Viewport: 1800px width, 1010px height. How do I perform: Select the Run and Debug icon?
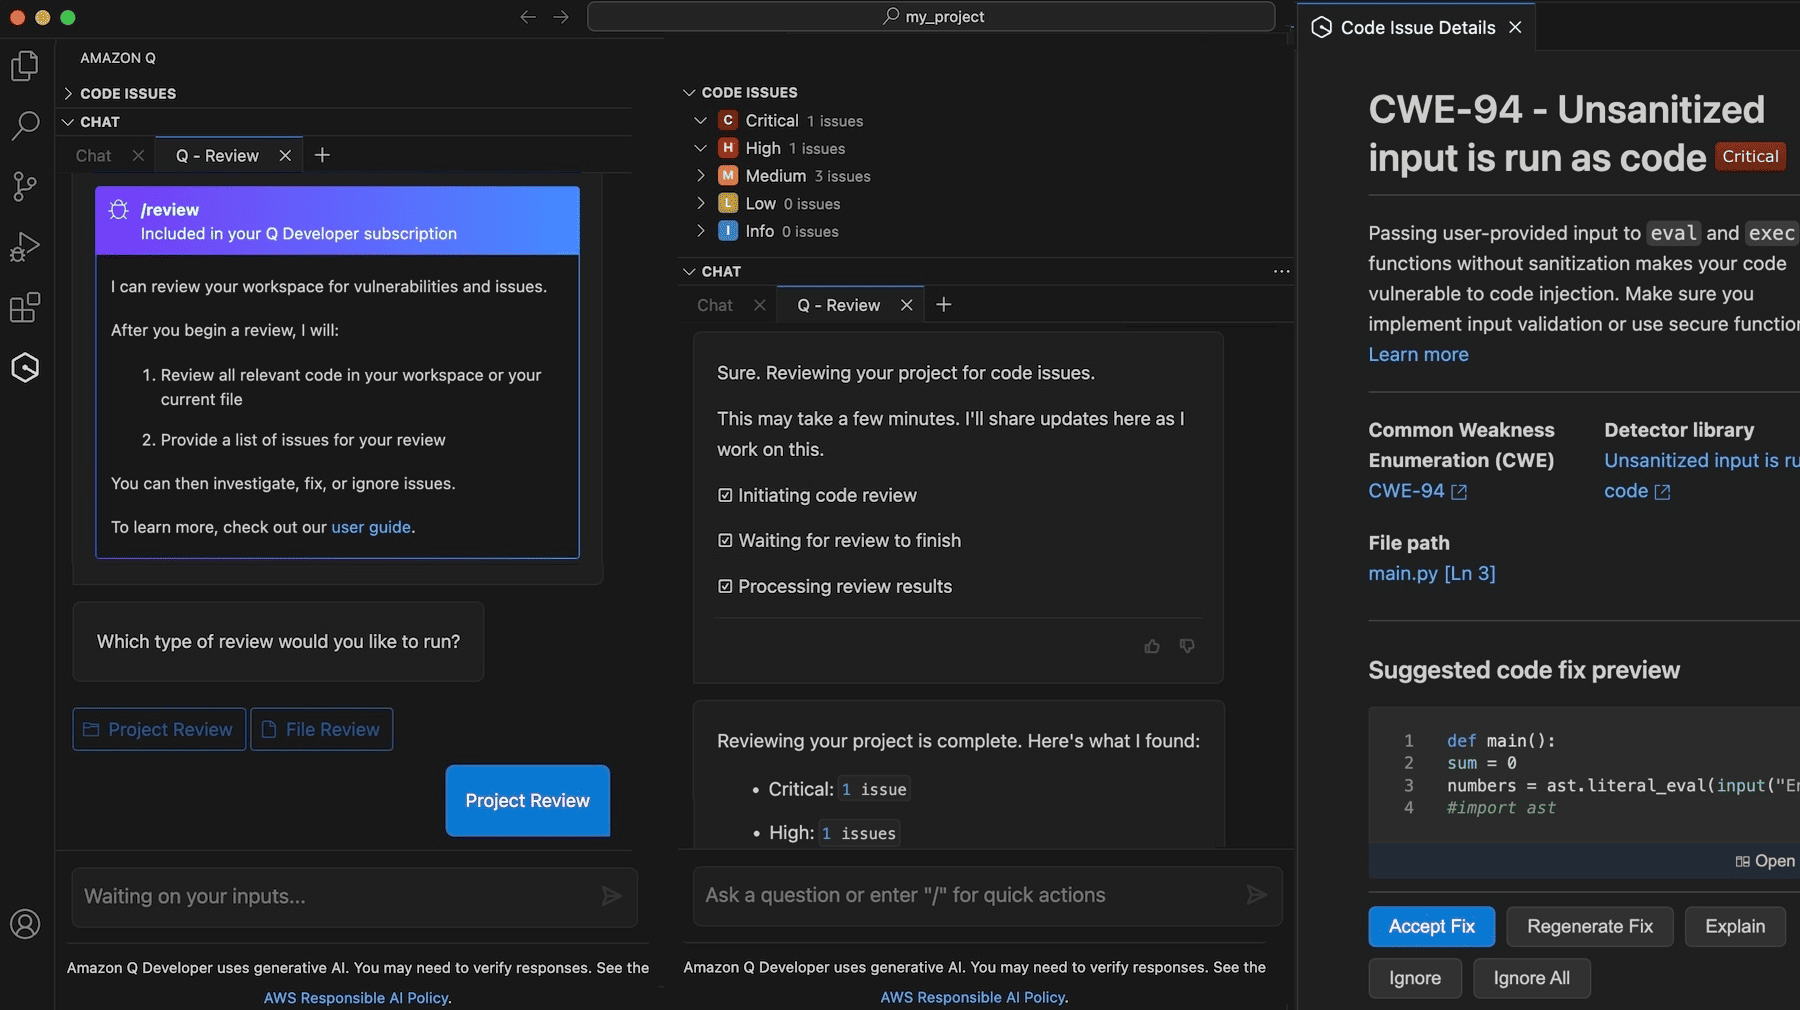click(x=24, y=246)
